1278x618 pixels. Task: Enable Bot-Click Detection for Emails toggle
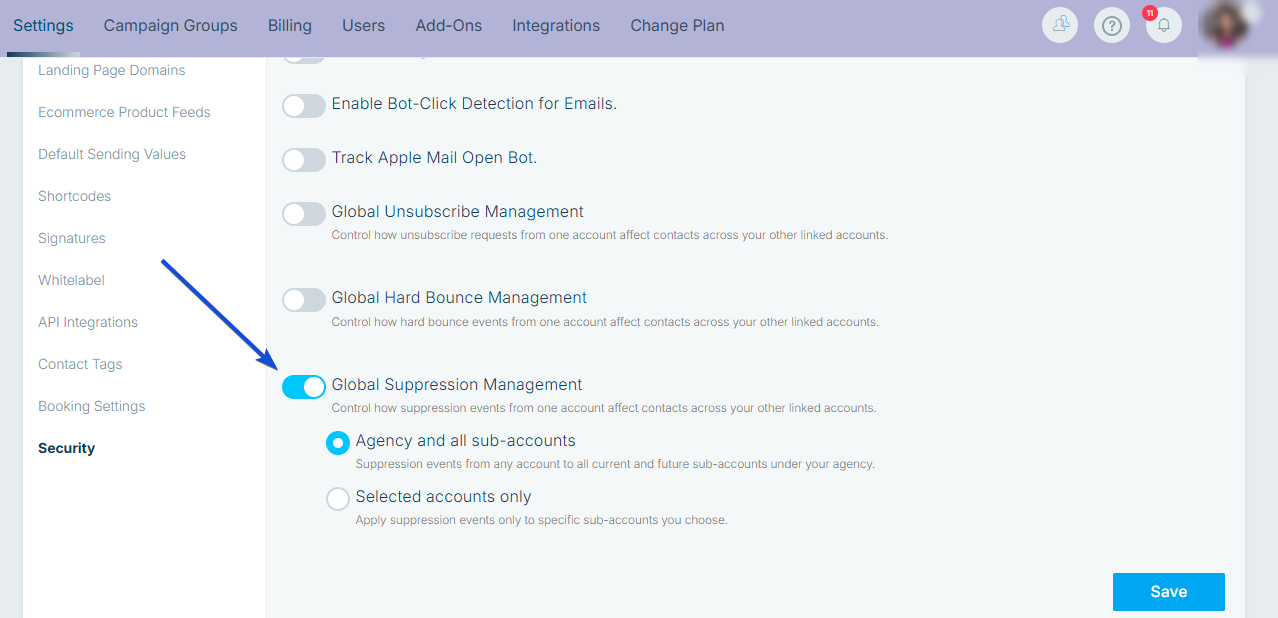pyautogui.click(x=304, y=105)
